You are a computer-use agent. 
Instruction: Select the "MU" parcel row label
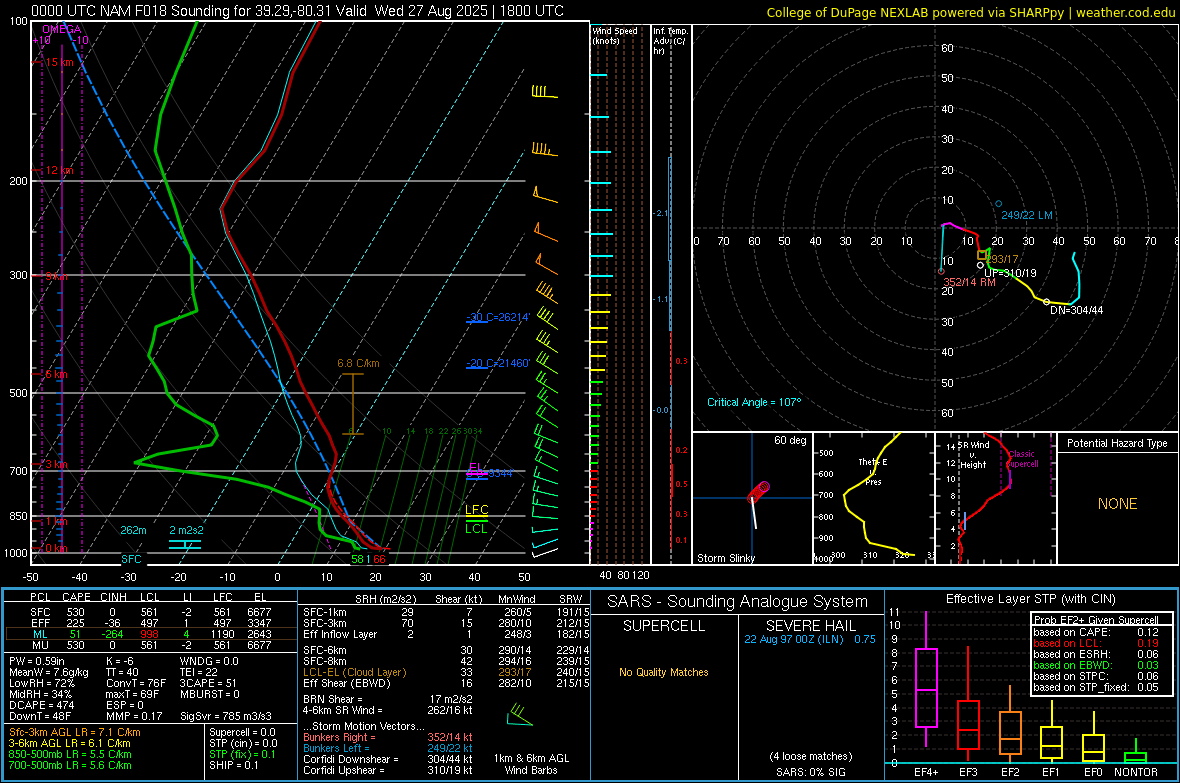(x=40, y=645)
